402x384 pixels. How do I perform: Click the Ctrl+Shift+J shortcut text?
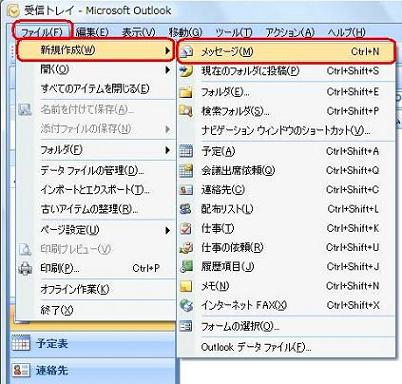[353, 267]
